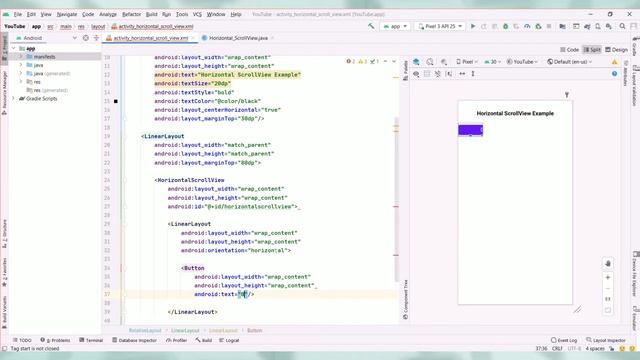Click the vertical expand arrows icon
This screenshot has height=360, width=640.
[x=473, y=74]
